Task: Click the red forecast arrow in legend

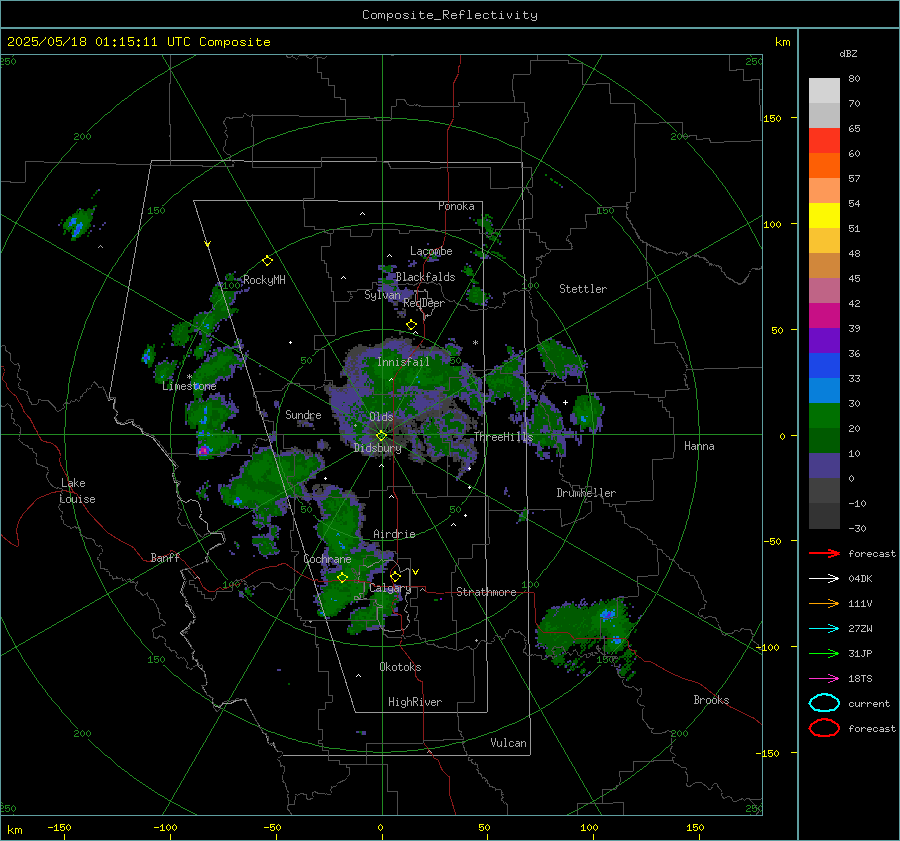Action: click(x=824, y=553)
